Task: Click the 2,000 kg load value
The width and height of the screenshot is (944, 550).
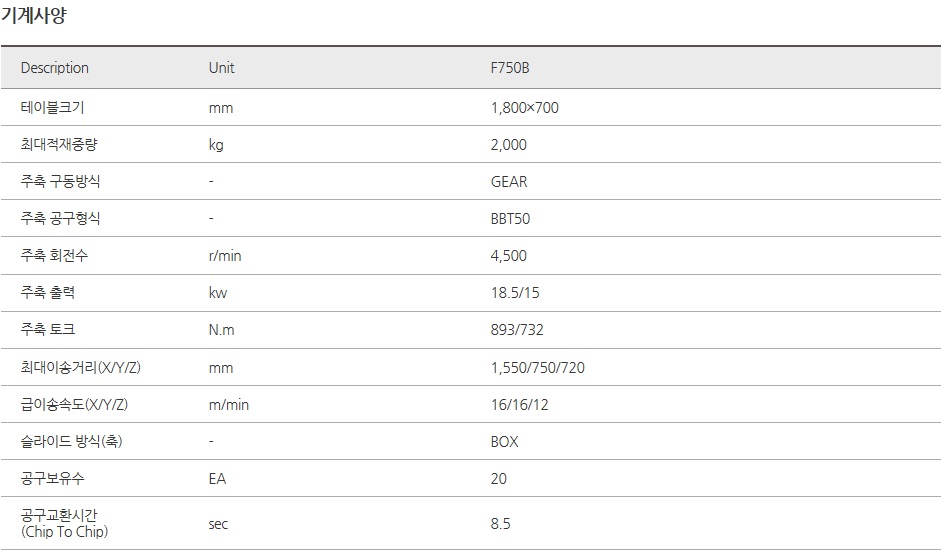Action: point(508,144)
